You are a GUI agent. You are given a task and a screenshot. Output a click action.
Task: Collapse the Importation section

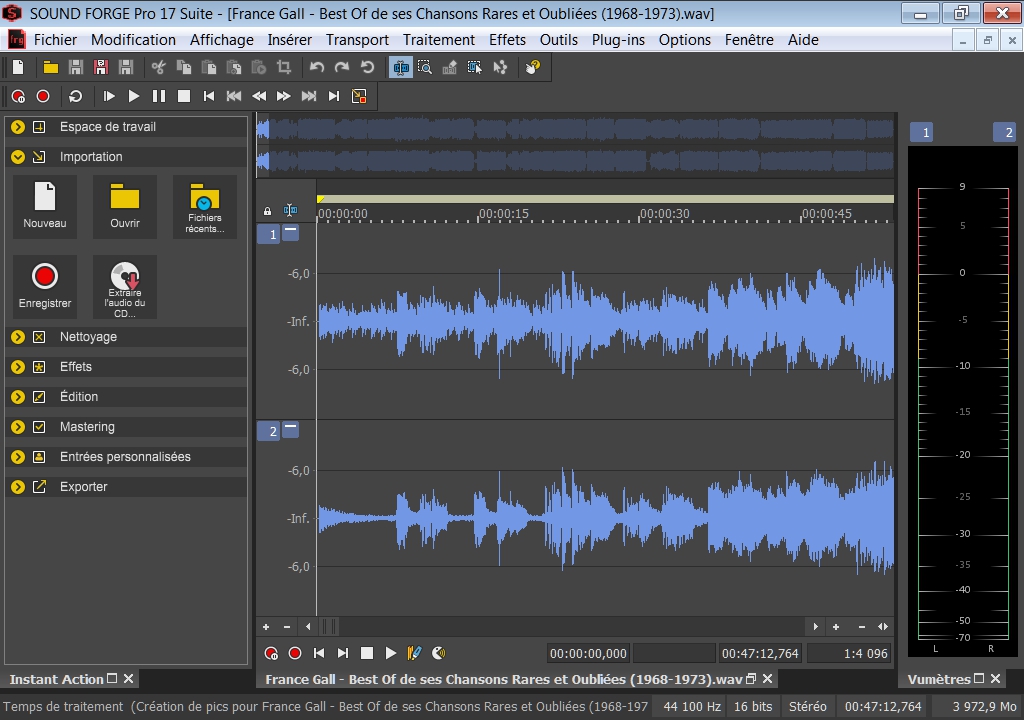[x=18, y=157]
